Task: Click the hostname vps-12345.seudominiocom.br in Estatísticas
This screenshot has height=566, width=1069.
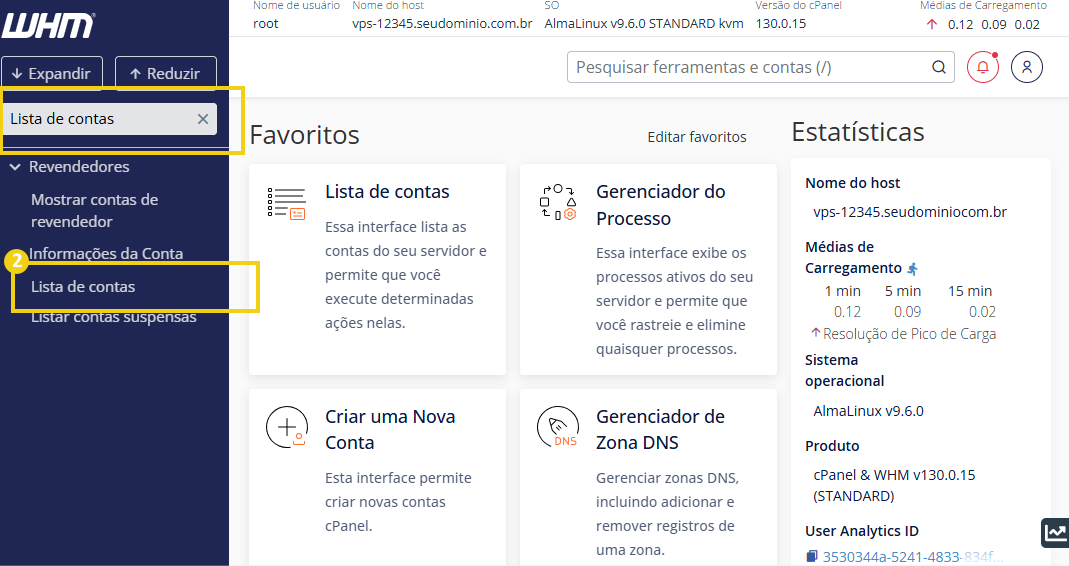Action: tap(909, 212)
